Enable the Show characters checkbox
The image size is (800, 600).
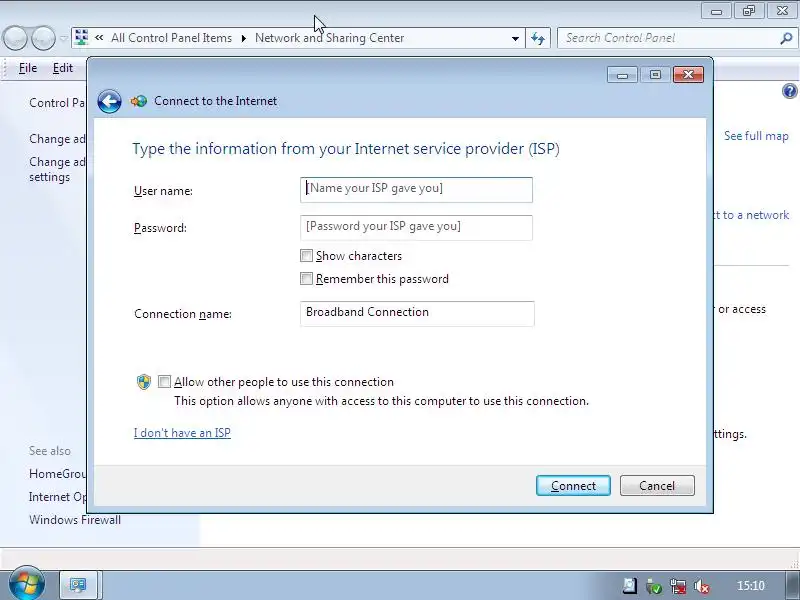(x=306, y=256)
